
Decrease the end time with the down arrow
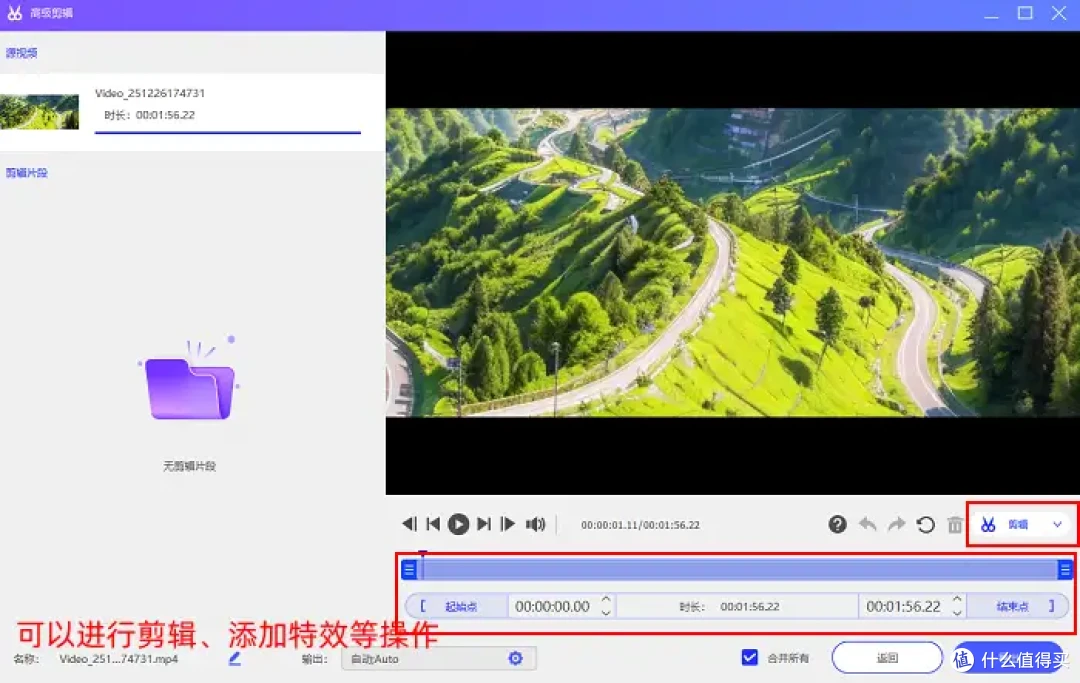[957, 612]
